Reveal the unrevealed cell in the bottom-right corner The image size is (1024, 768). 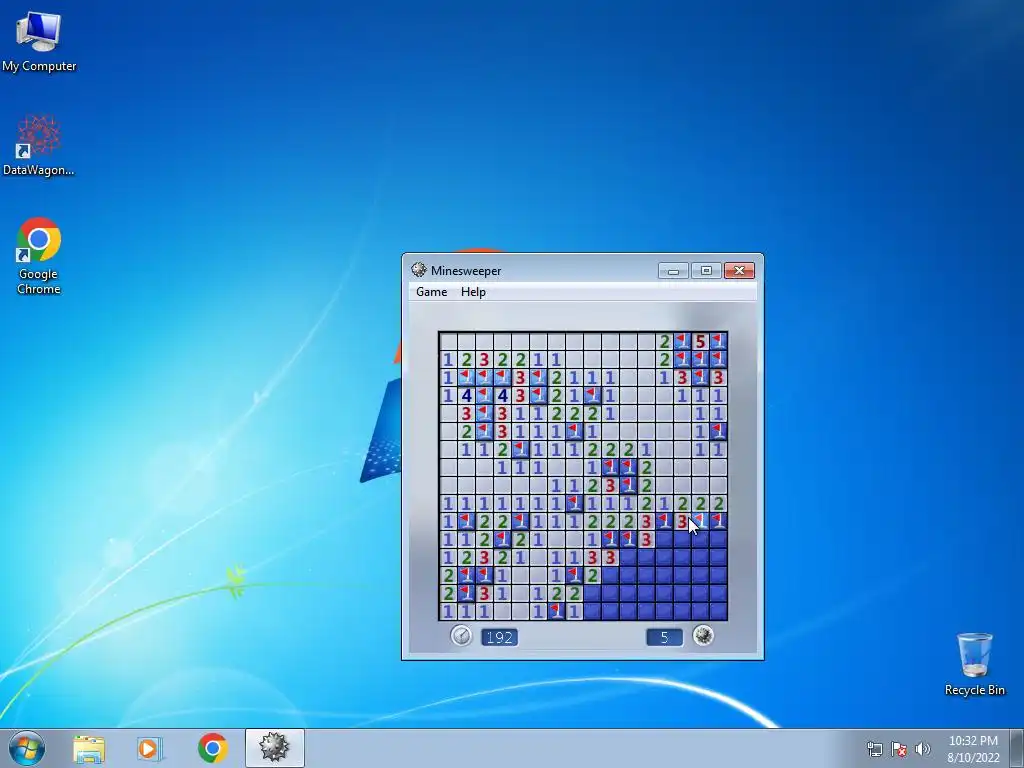click(x=718, y=611)
